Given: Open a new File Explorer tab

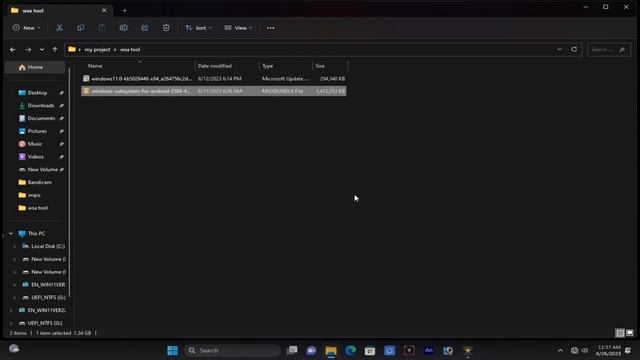Looking at the screenshot, I should (124, 11).
